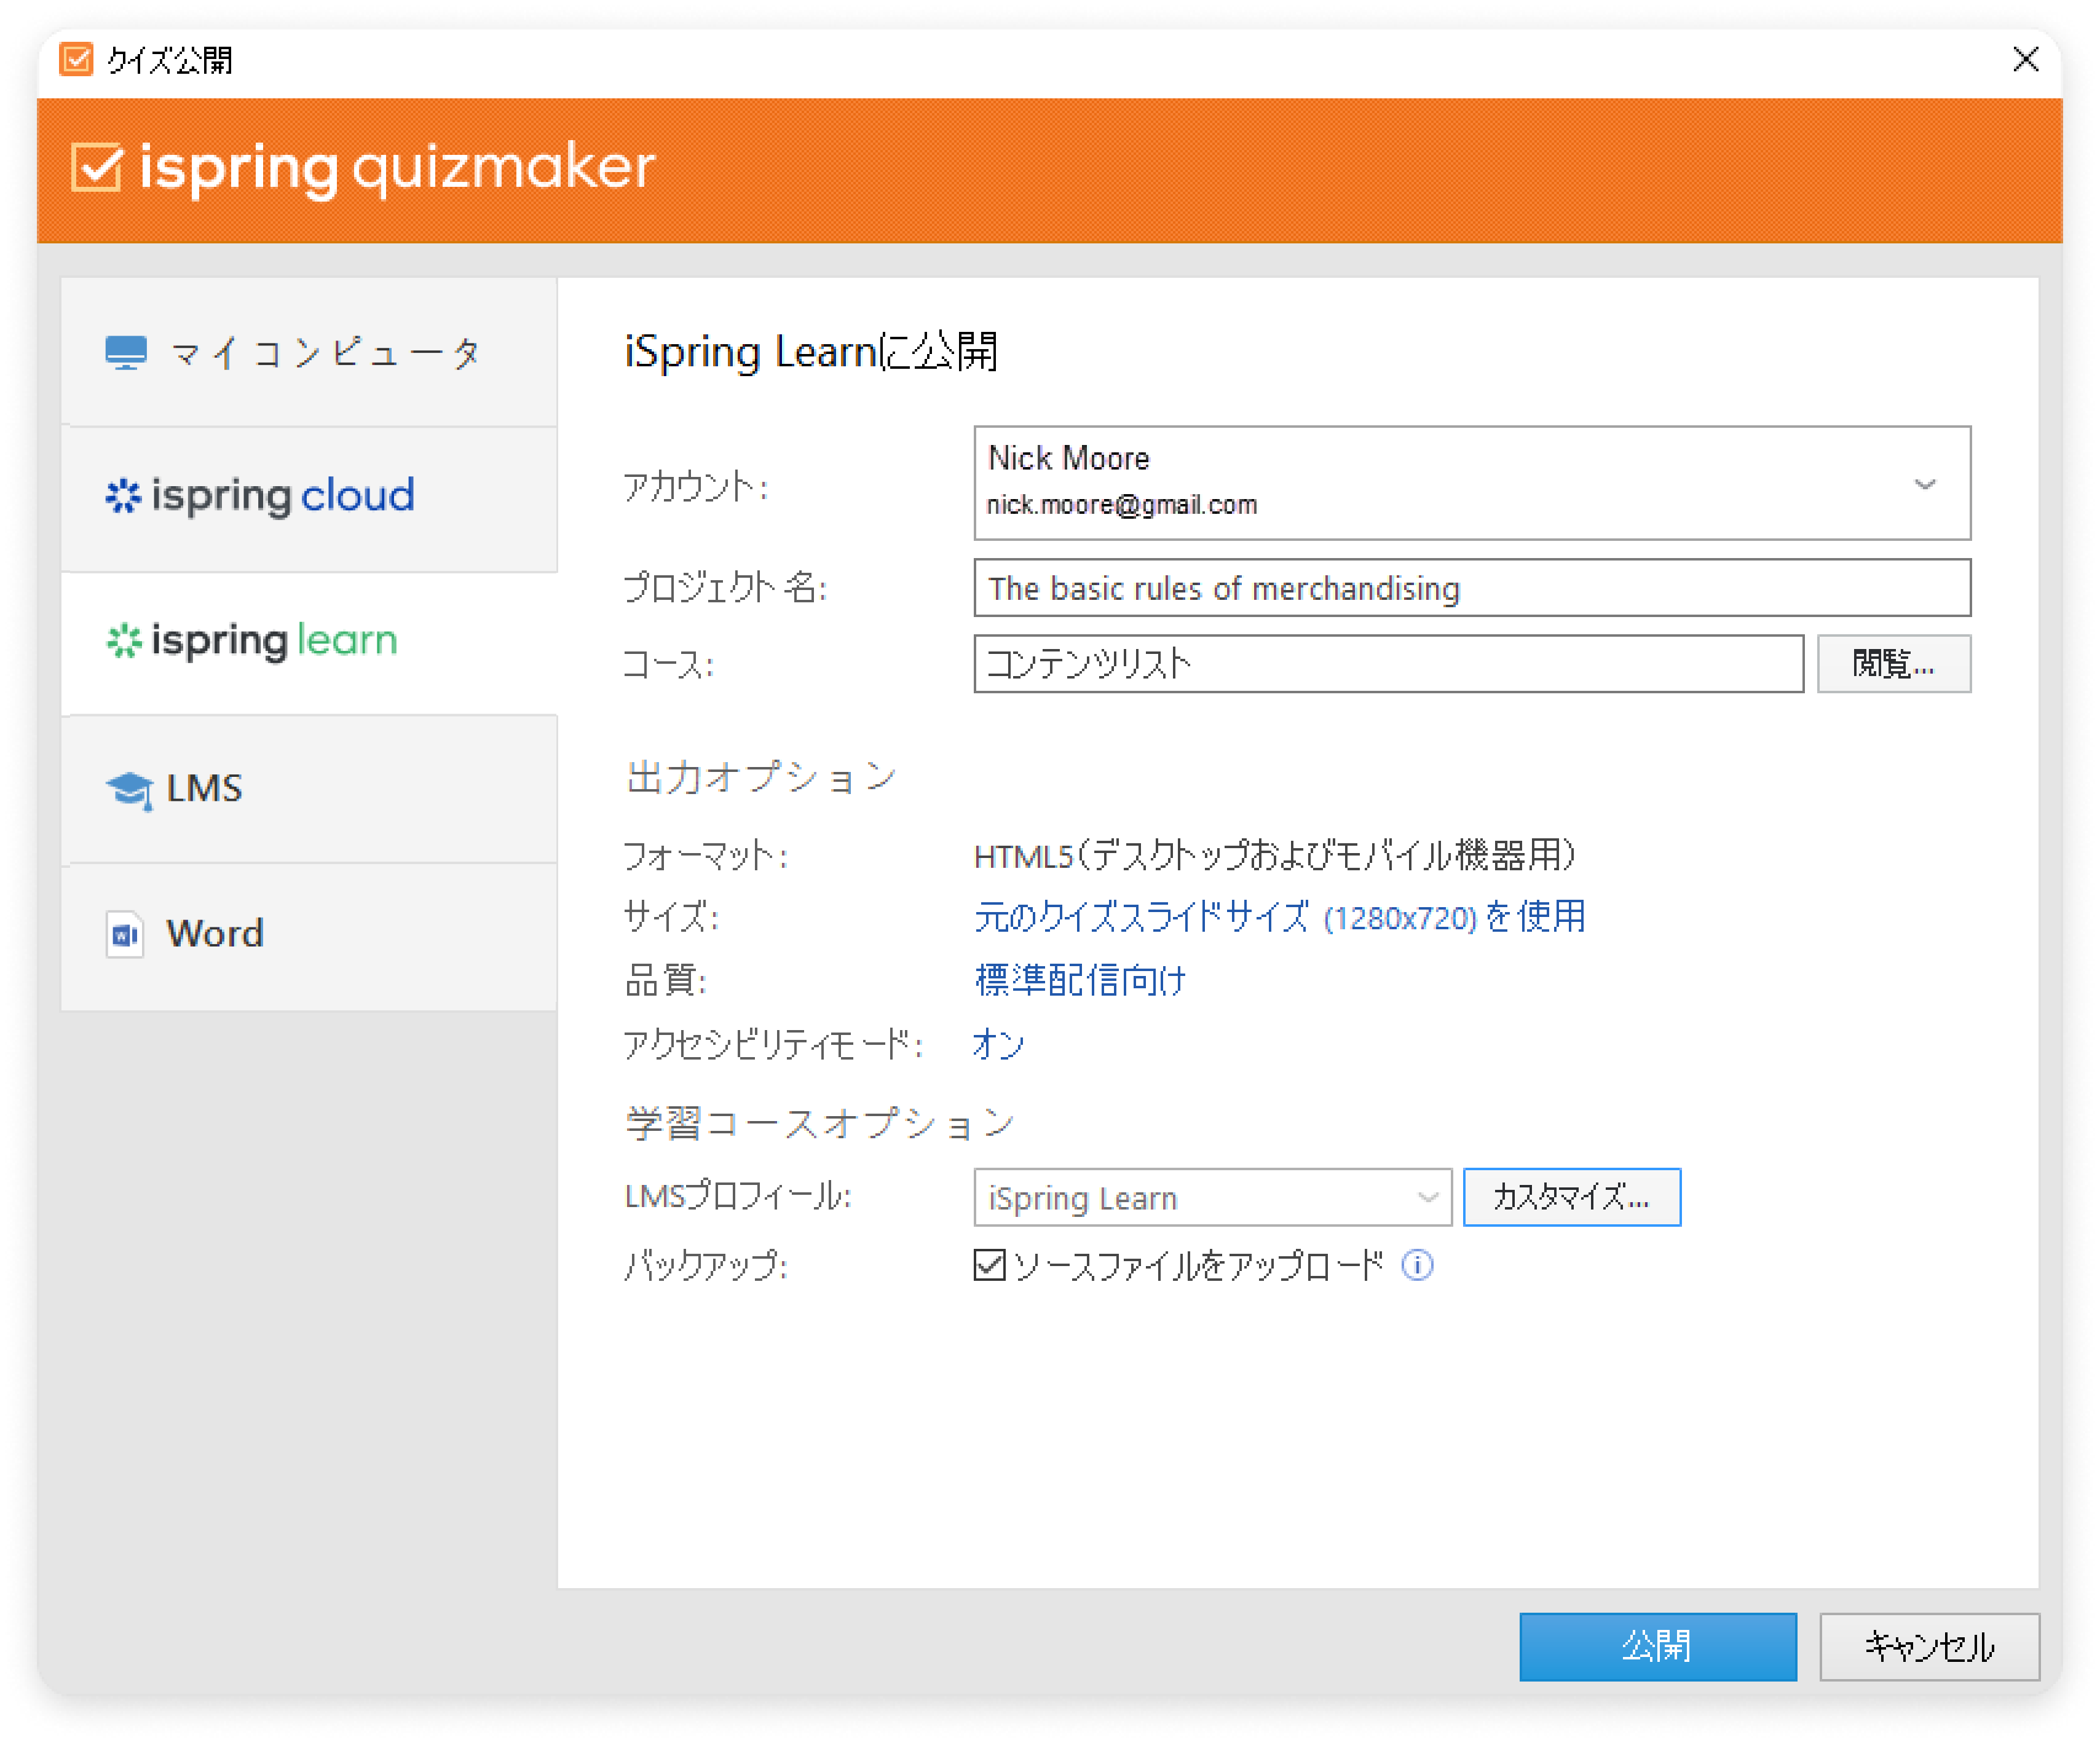
Task: Click the green ispring learn snowflake icon
Action: [x=124, y=641]
